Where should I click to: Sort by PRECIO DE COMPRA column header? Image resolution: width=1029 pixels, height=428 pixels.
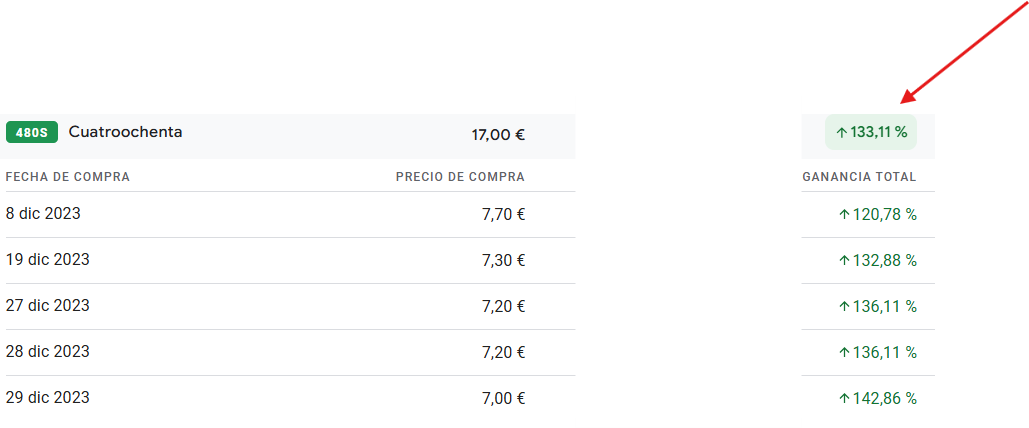coord(460,177)
